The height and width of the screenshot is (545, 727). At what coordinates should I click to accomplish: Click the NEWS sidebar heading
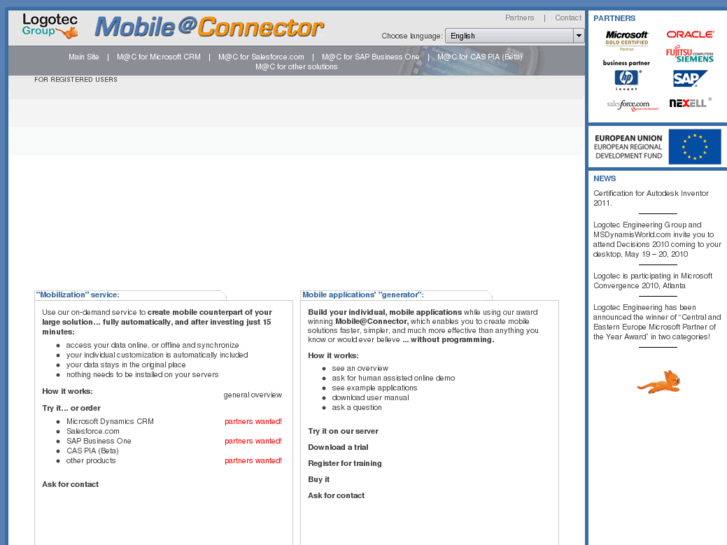point(605,179)
